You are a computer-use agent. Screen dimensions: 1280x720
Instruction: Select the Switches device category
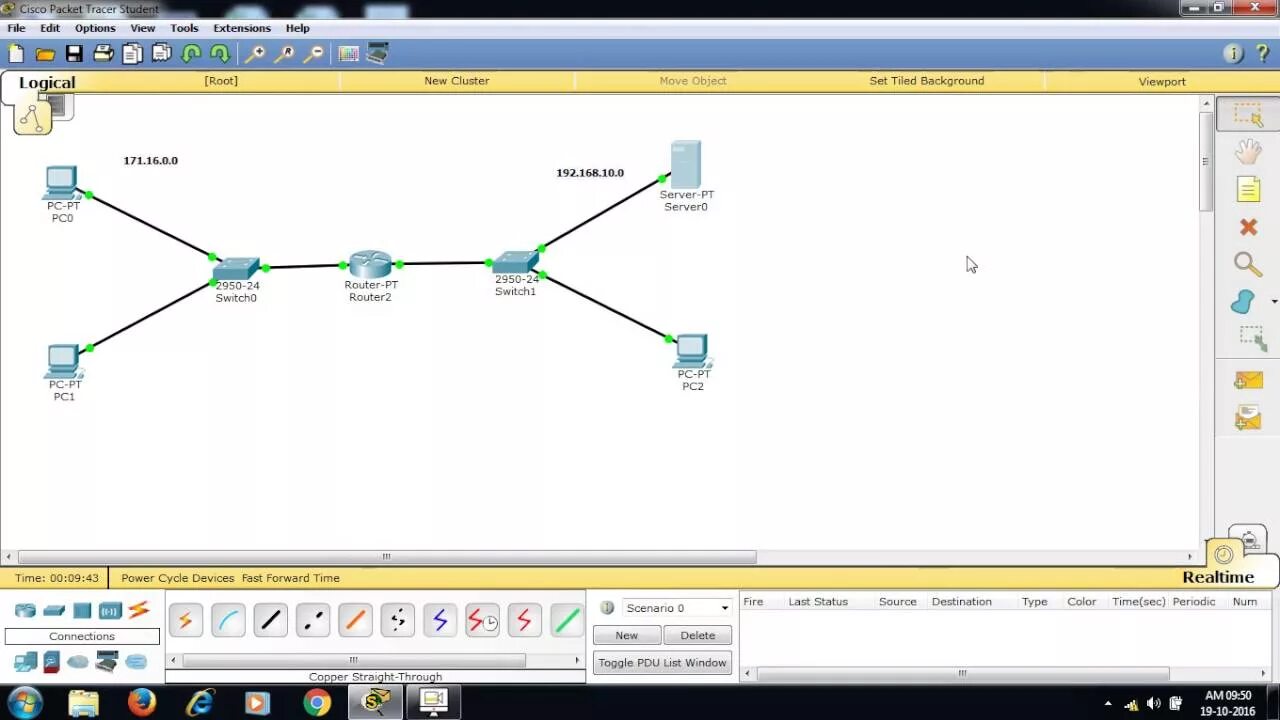[x=54, y=610]
